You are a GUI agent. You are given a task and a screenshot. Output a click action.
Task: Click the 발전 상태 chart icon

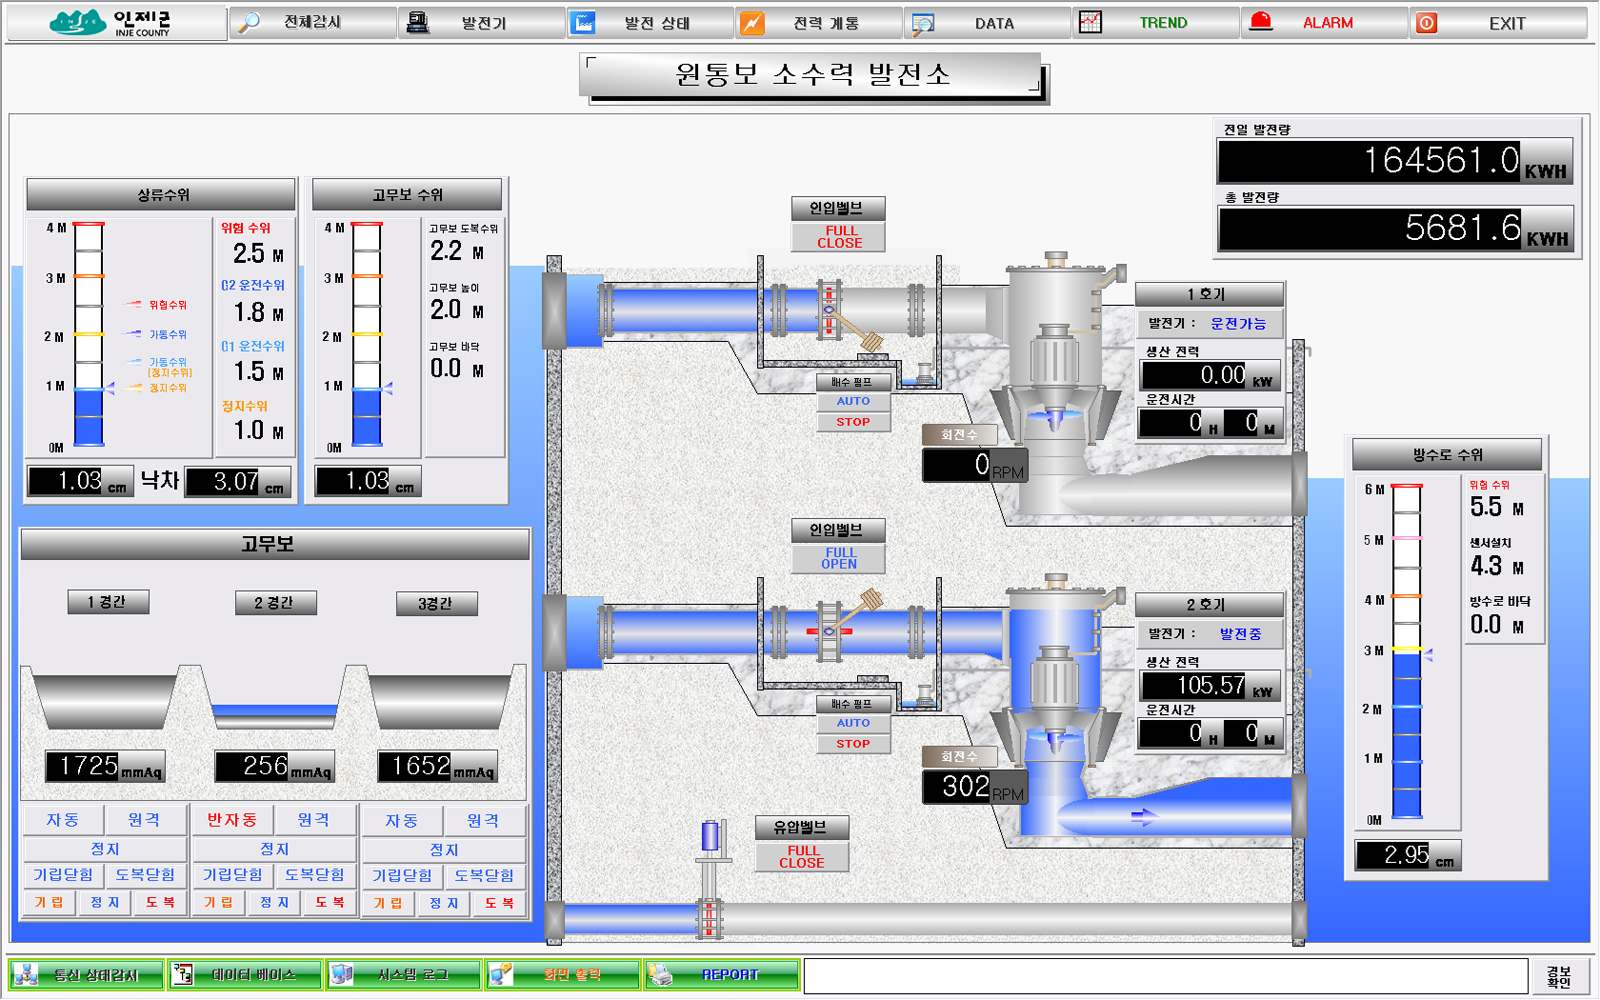pyautogui.click(x=583, y=23)
